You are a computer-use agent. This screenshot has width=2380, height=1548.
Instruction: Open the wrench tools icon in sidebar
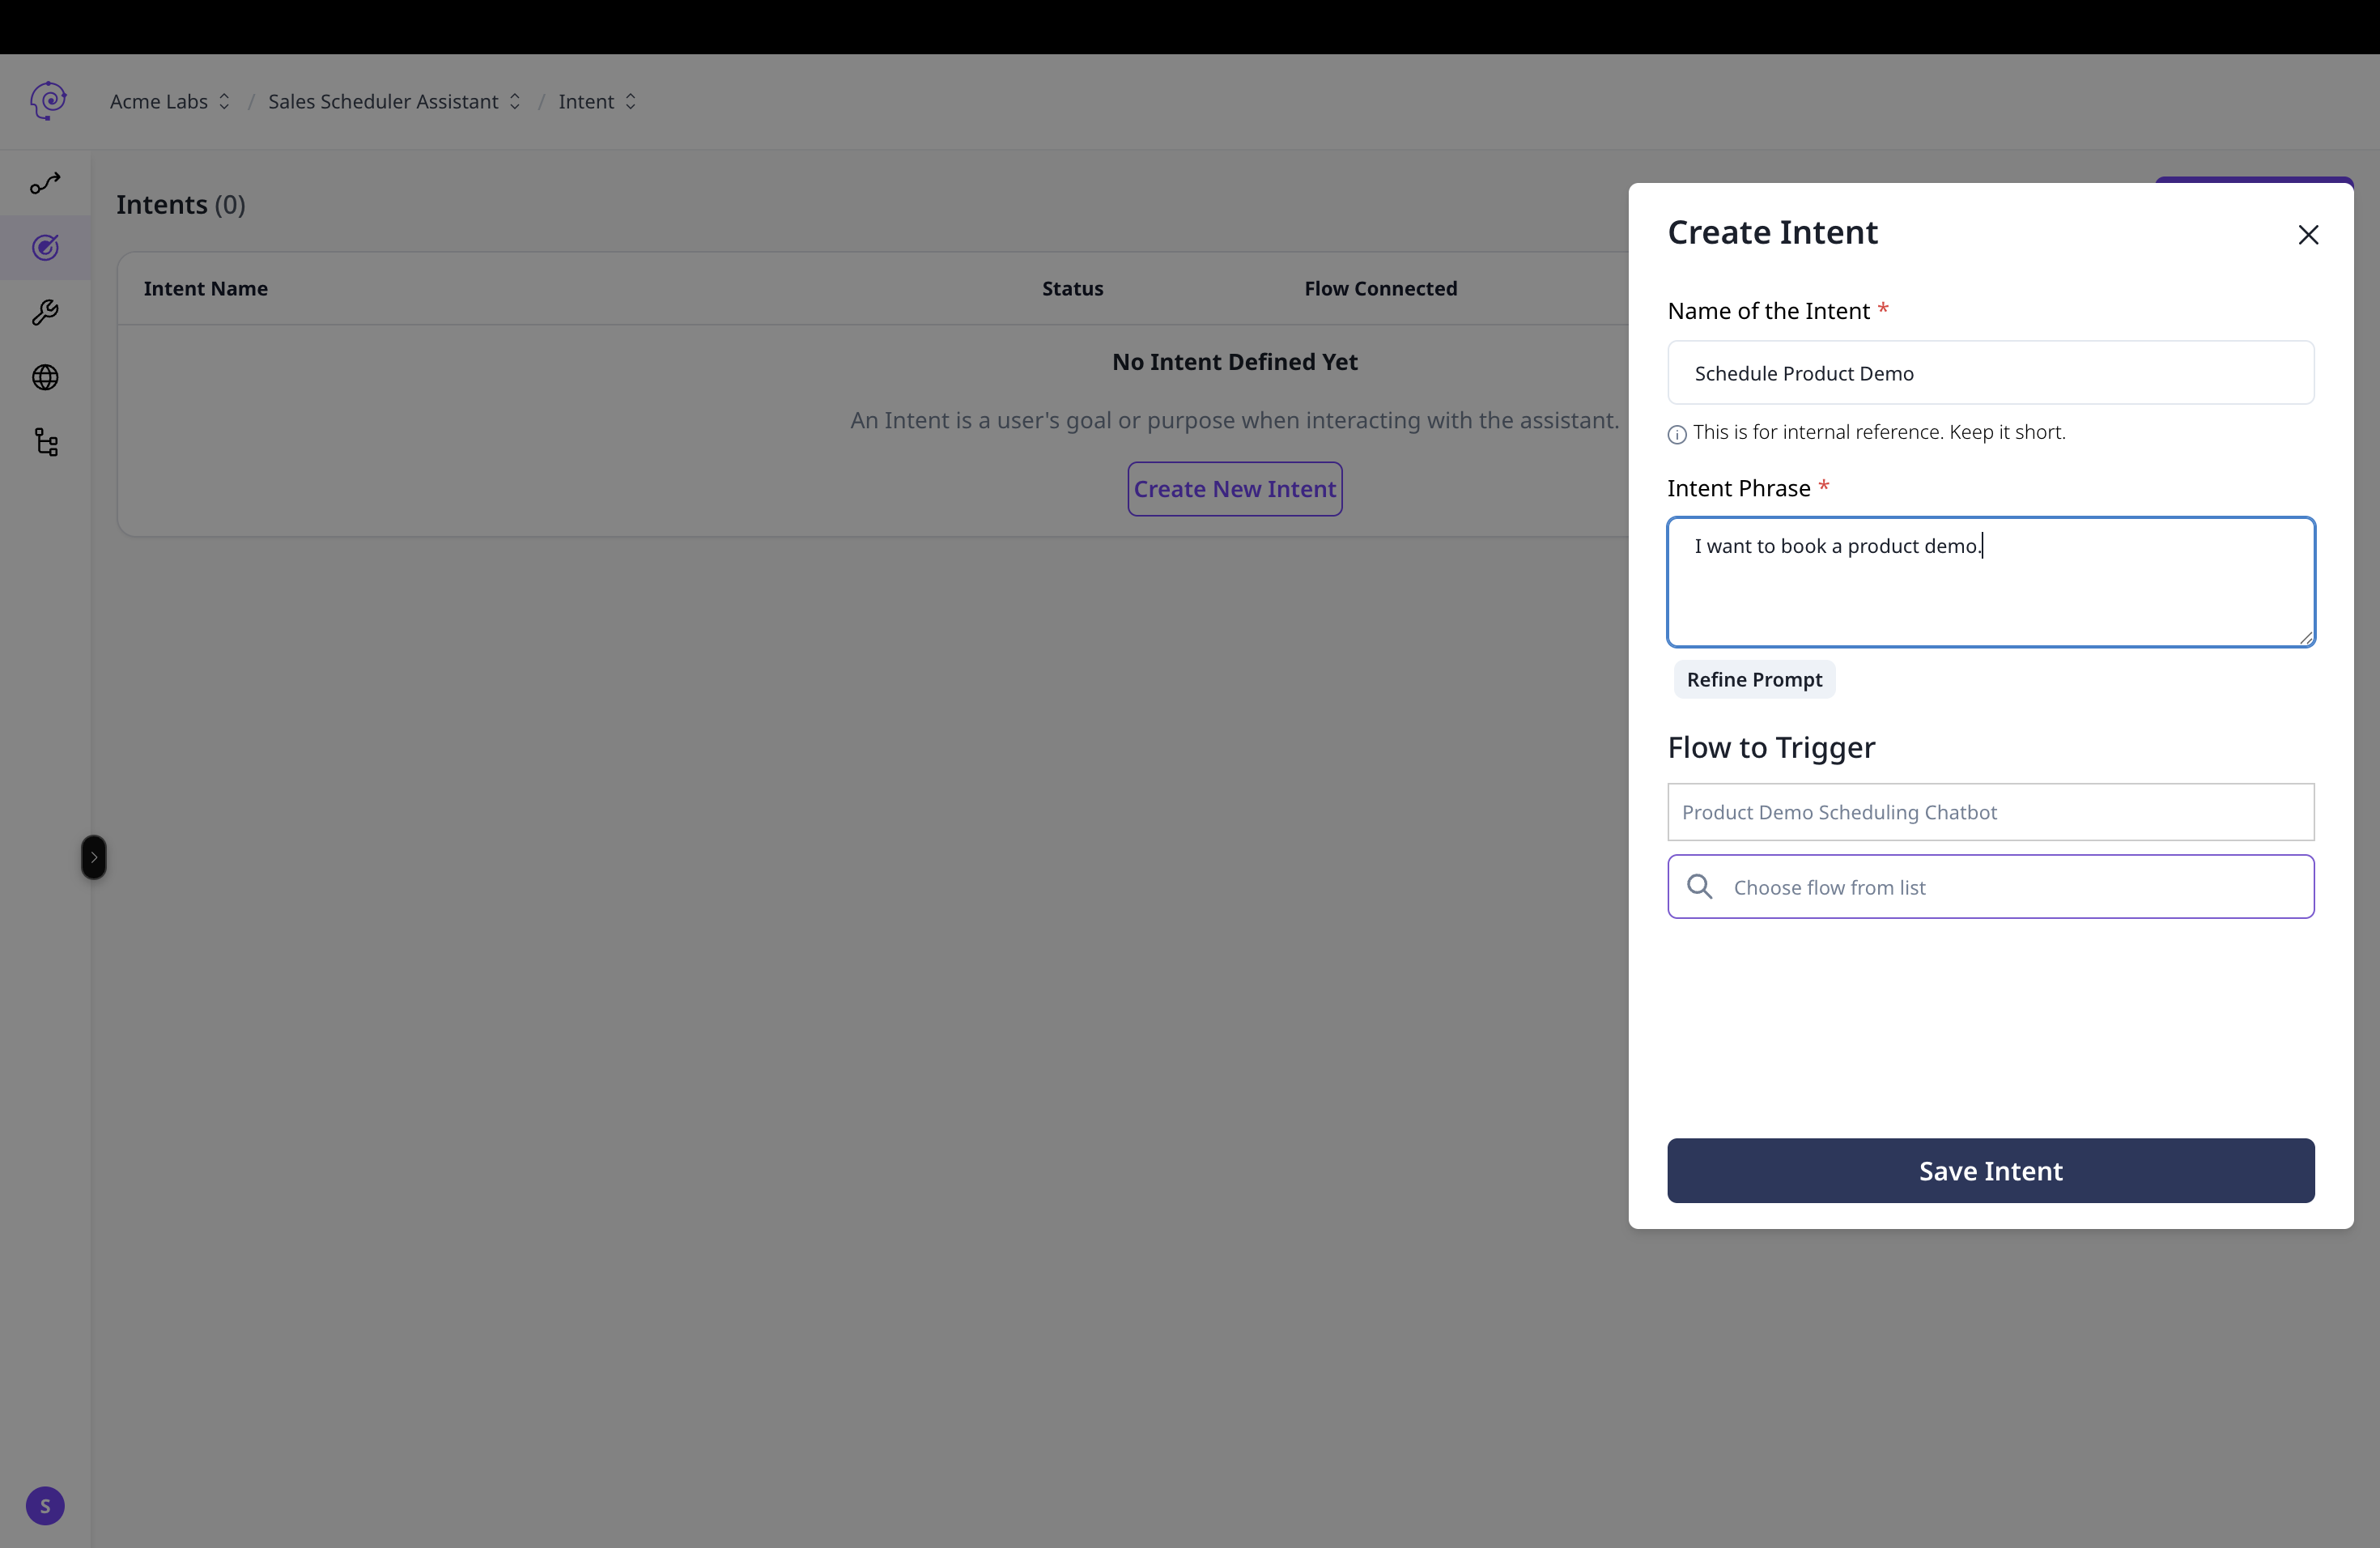[45, 313]
